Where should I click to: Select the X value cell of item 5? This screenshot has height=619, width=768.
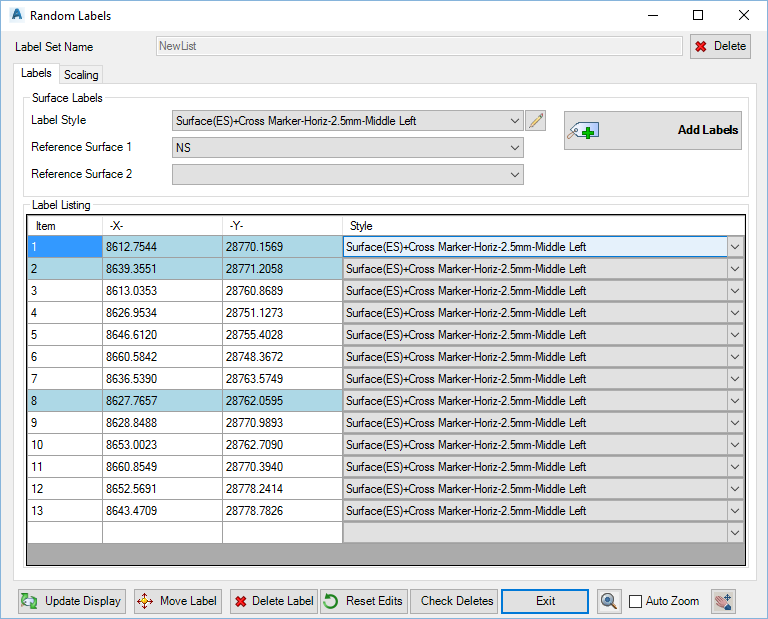coord(162,335)
